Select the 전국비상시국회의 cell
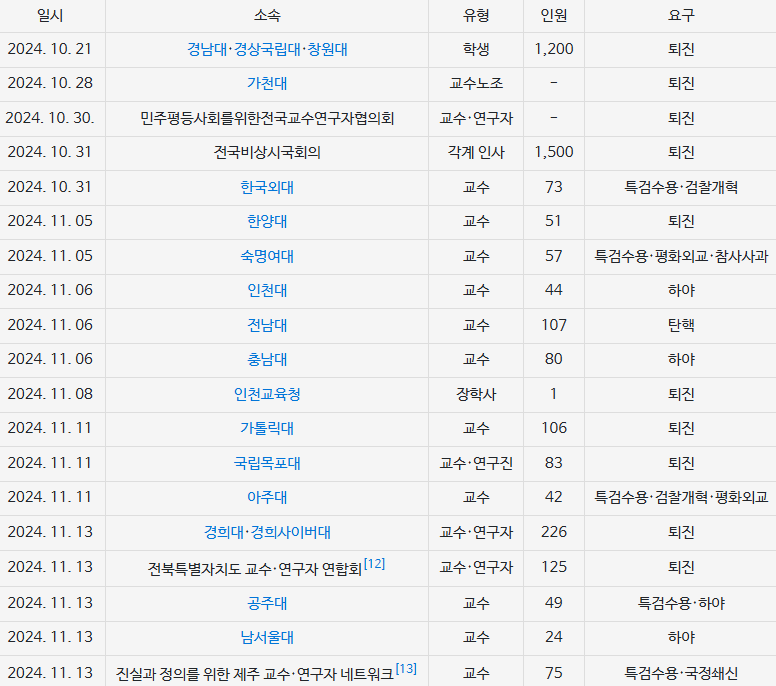 (x=267, y=152)
